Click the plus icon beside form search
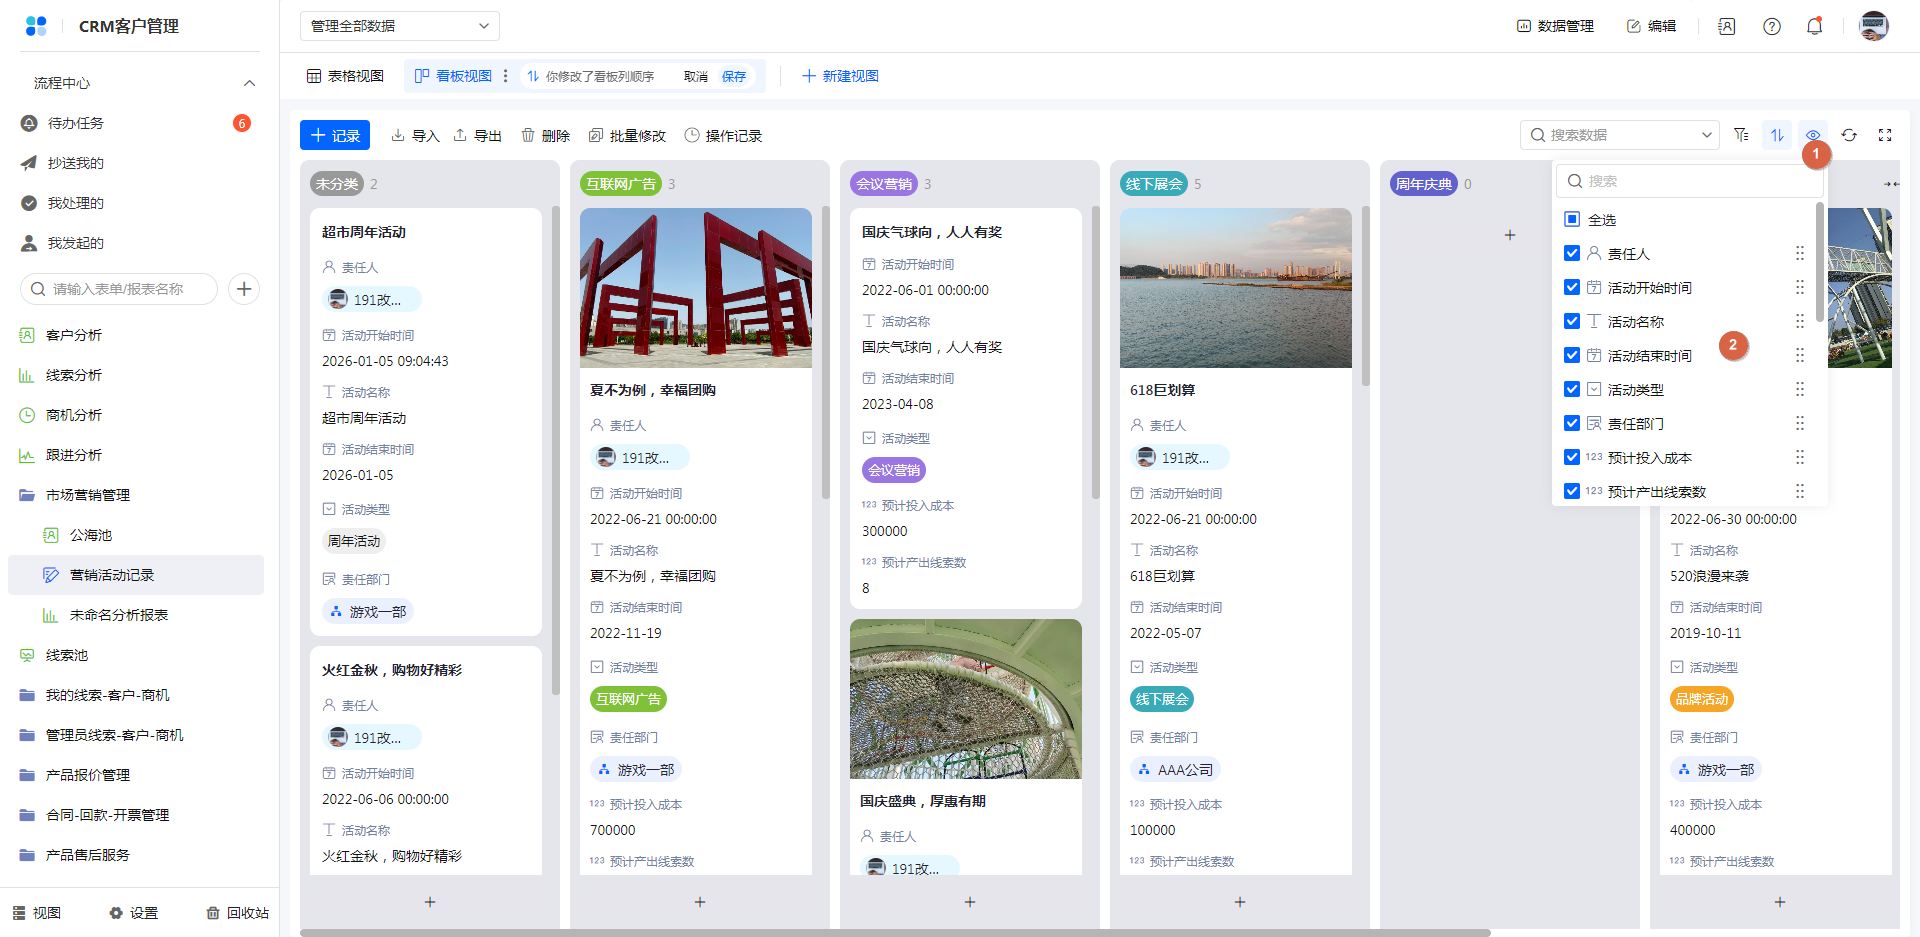The width and height of the screenshot is (1920, 937). coord(244,289)
